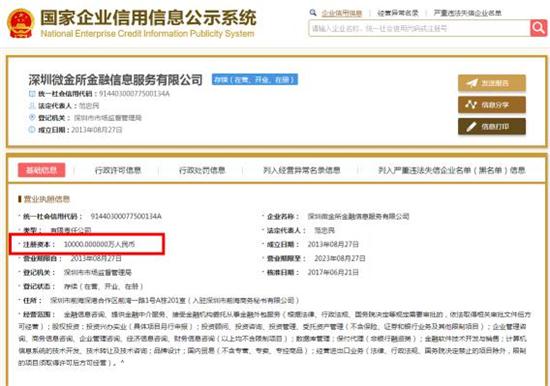The height and width of the screenshot is (386, 550).
Task: Click the 经营范围 description paragraph
Action: (275, 339)
